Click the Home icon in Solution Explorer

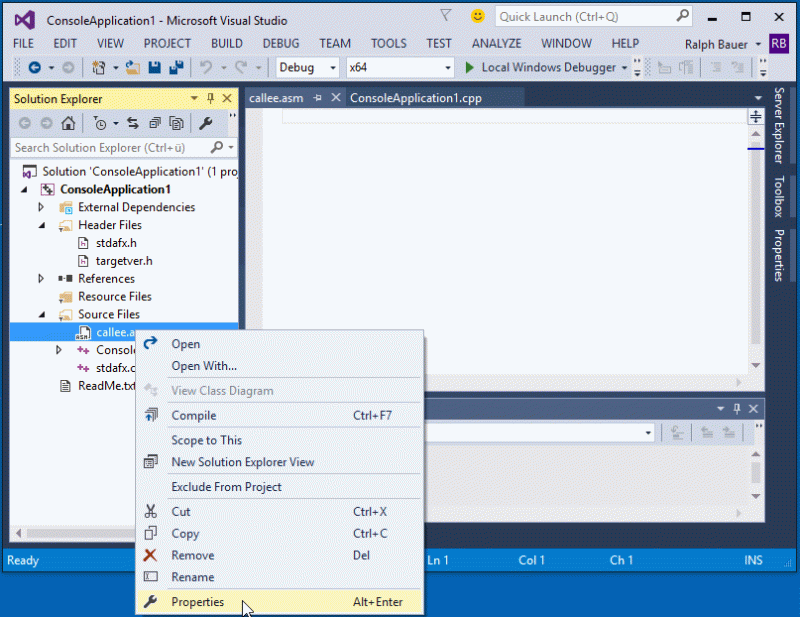tap(69, 122)
